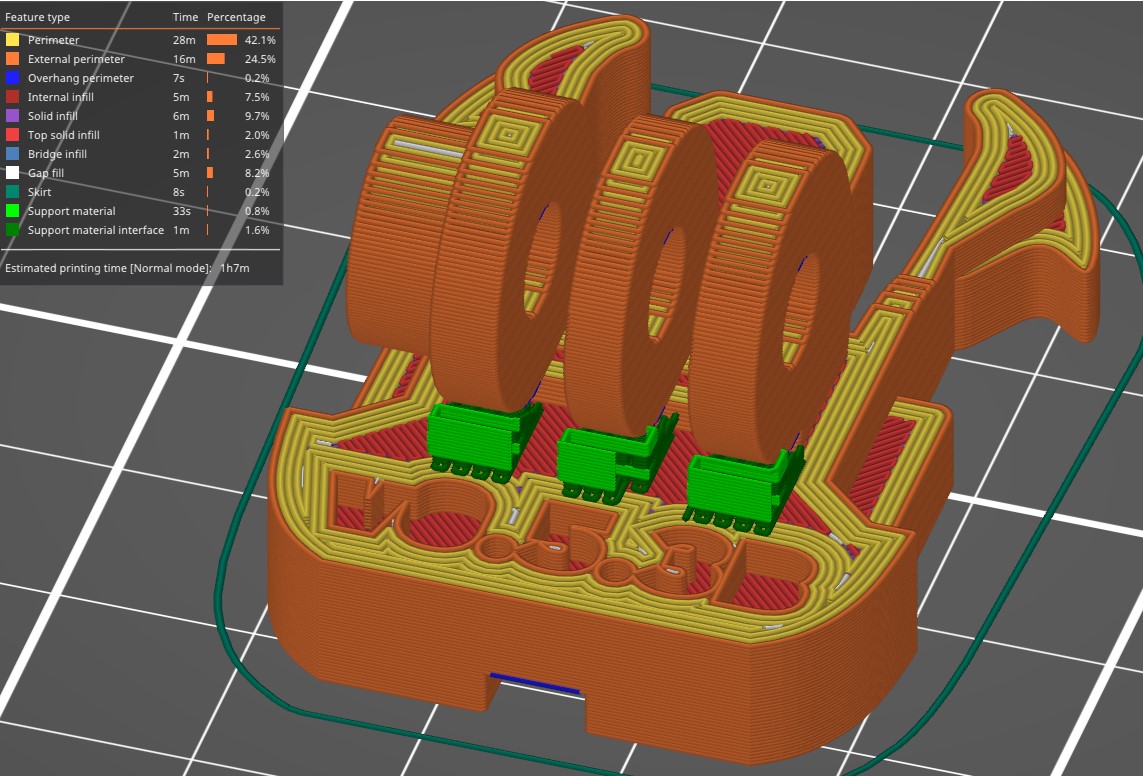Click the 42.1% percentage value
Viewport: 1143px width, 776px height.
260,40
